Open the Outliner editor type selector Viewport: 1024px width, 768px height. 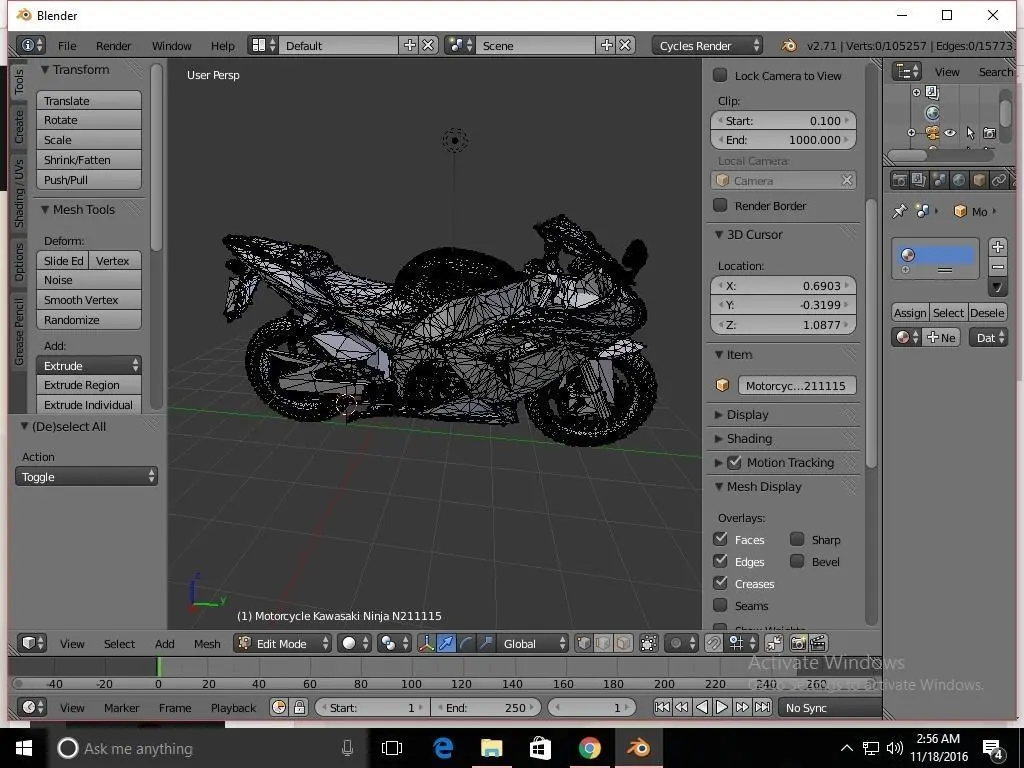tap(908, 71)
